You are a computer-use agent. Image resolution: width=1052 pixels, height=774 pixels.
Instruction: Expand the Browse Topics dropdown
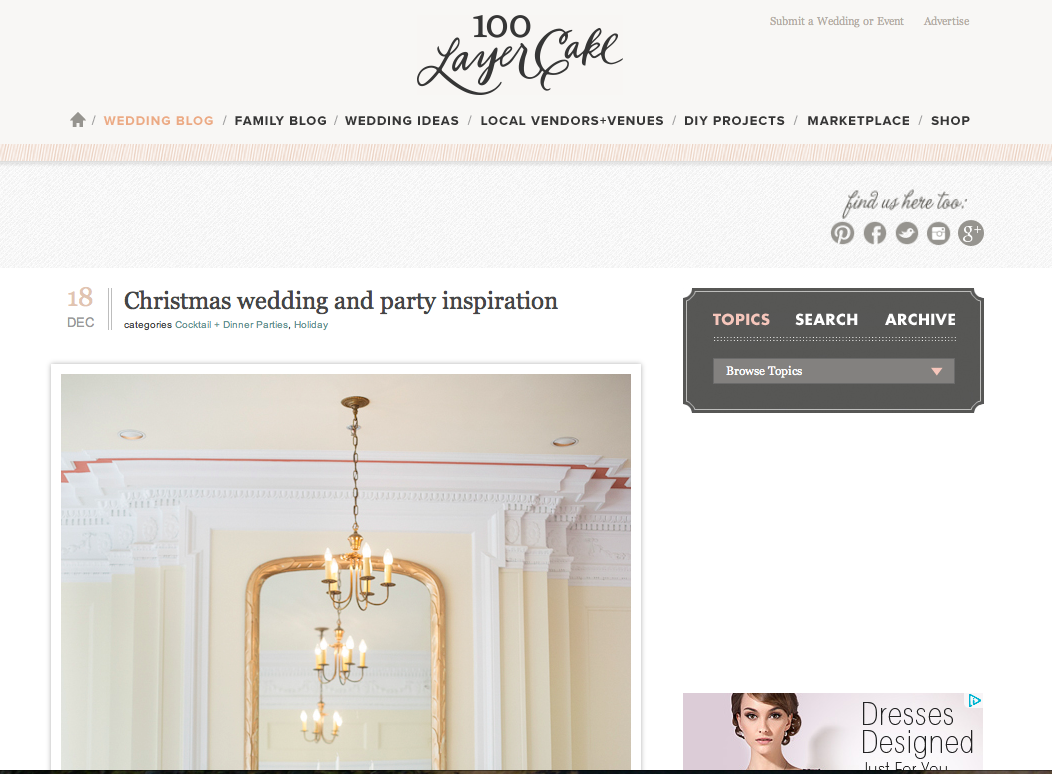[833, 371]
